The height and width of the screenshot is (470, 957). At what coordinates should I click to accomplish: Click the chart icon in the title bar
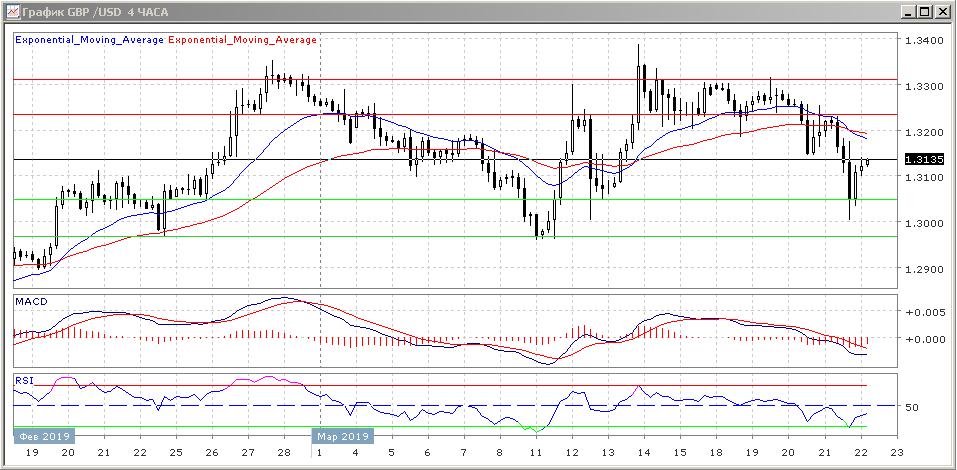click(11, 11)
